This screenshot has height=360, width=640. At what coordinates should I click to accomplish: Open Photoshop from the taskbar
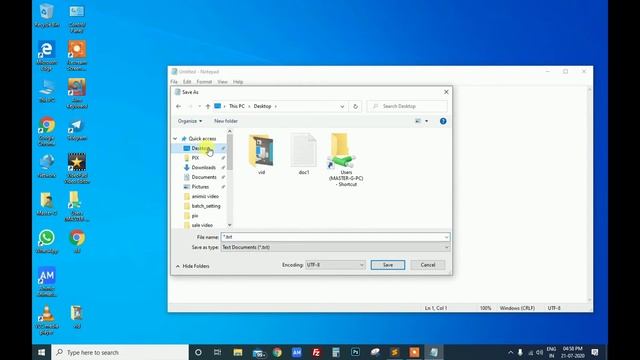[x=356, y=352]
